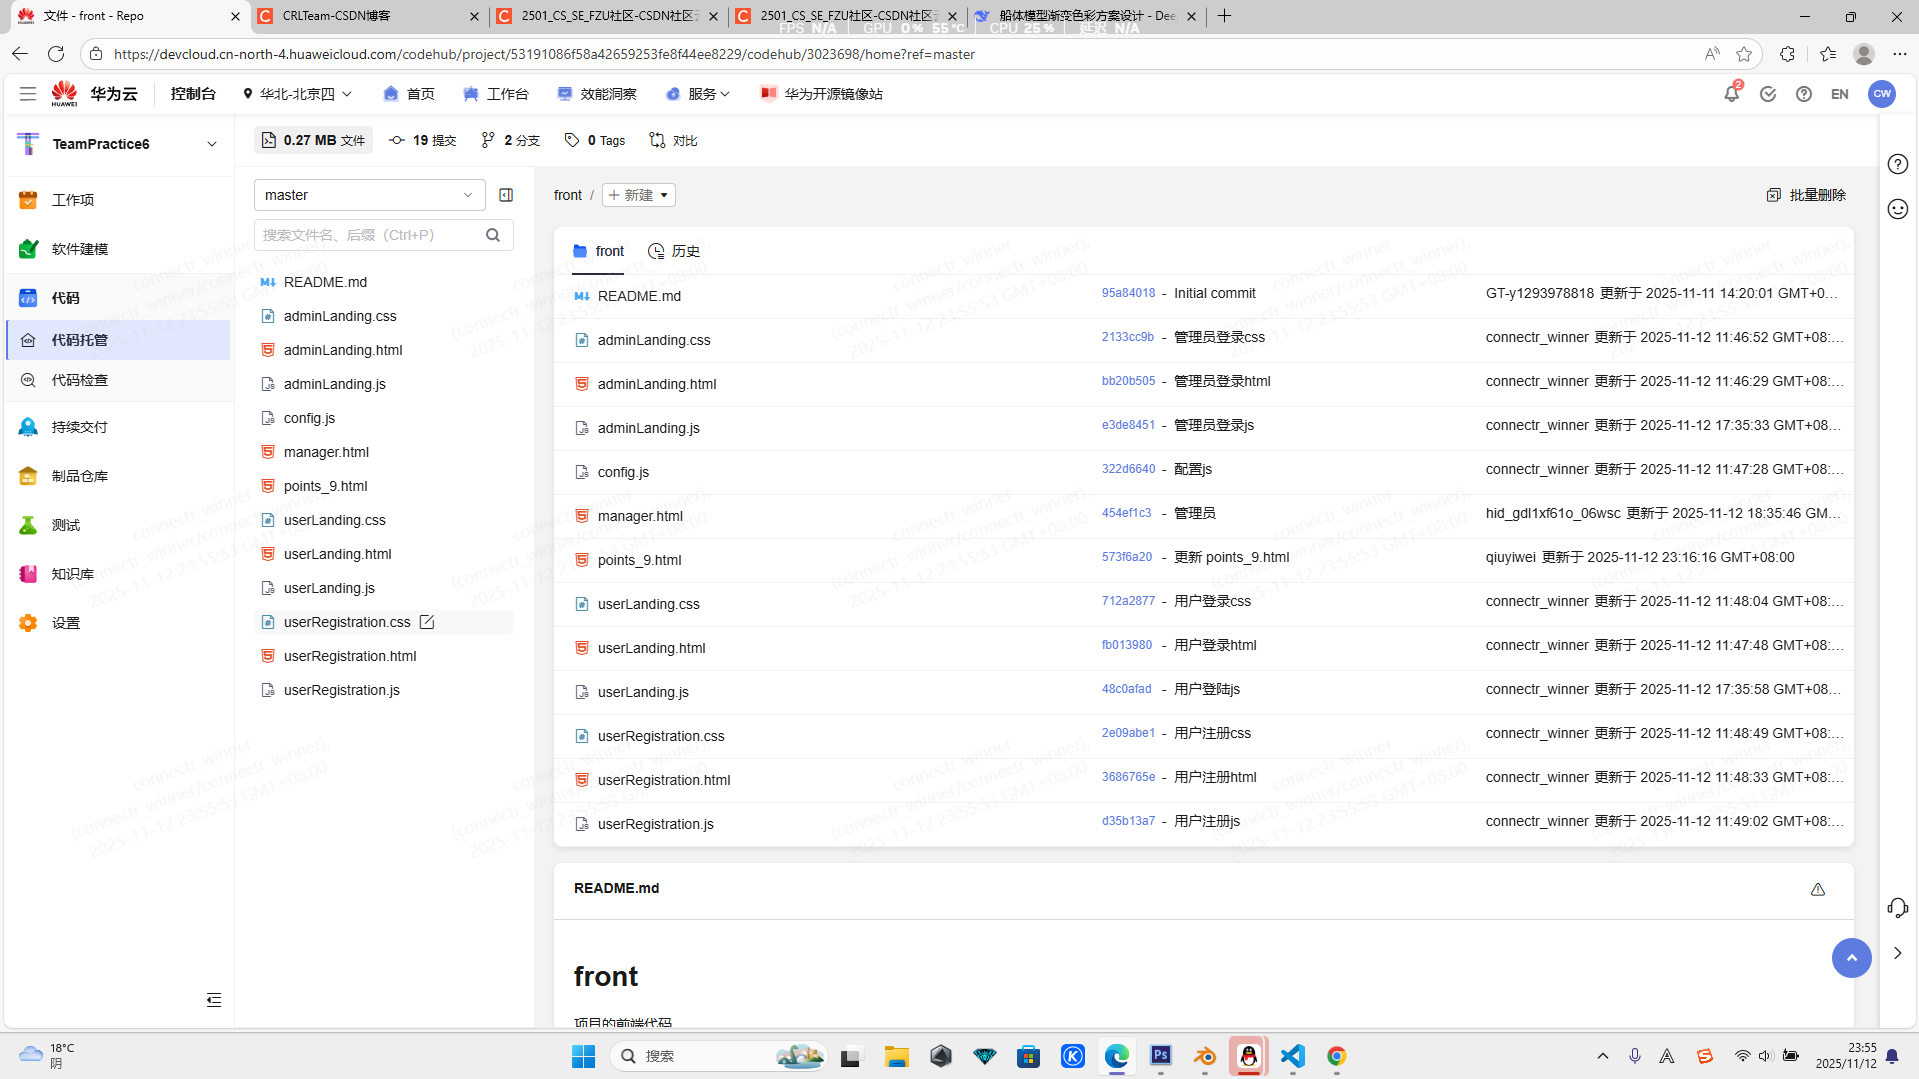This screenshot has height=1079, width=1919.
Task: Expand the right panel arrow
Action: [x=1897, y=953]
